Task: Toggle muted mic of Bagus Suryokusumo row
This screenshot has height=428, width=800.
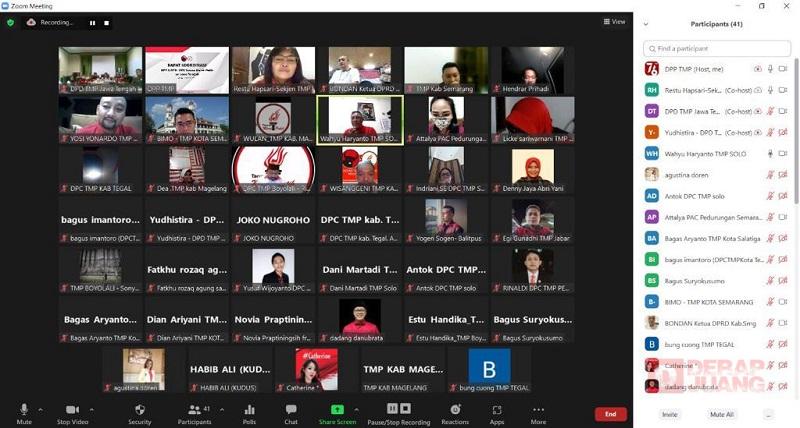Action: [770, 281]
